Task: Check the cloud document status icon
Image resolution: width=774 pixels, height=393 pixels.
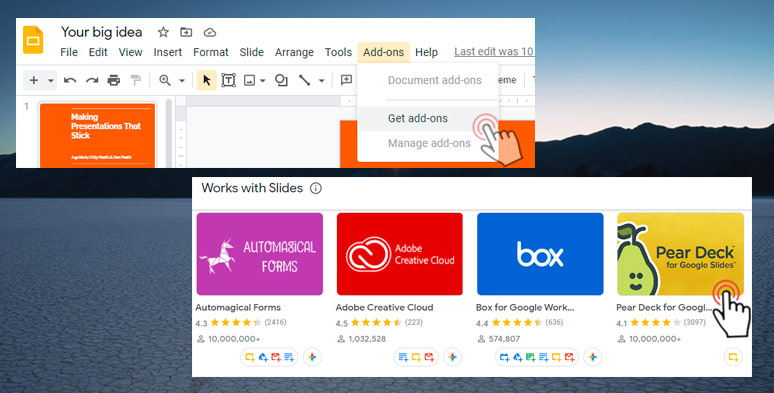Action: [210, 33]
